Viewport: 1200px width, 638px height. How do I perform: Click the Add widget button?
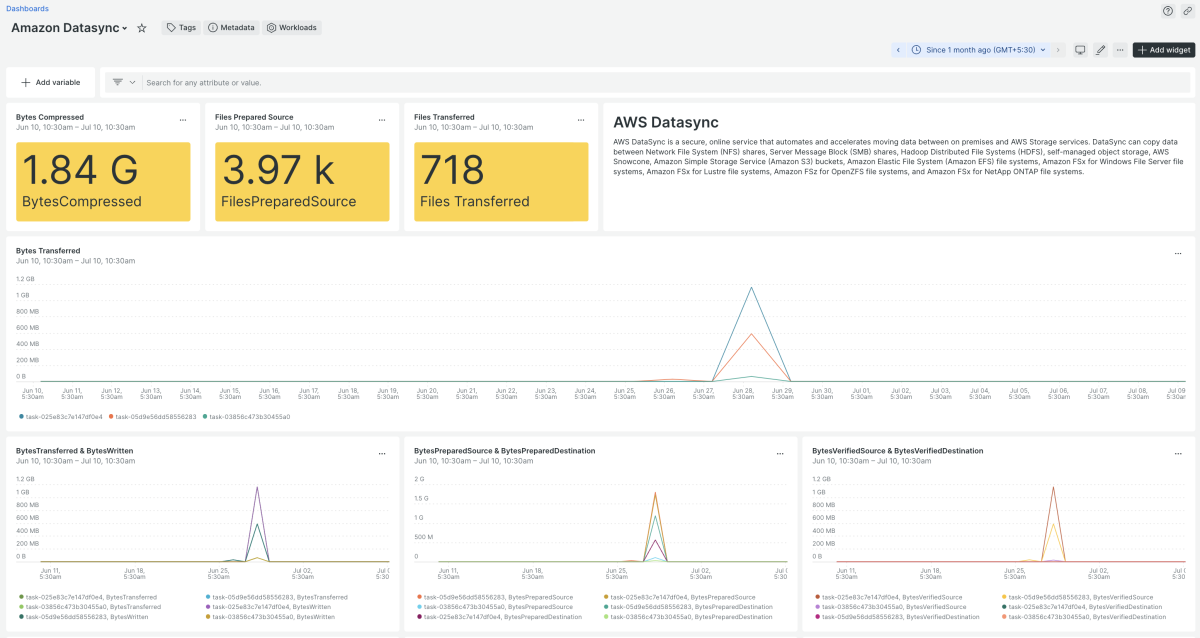(1164, 49)
